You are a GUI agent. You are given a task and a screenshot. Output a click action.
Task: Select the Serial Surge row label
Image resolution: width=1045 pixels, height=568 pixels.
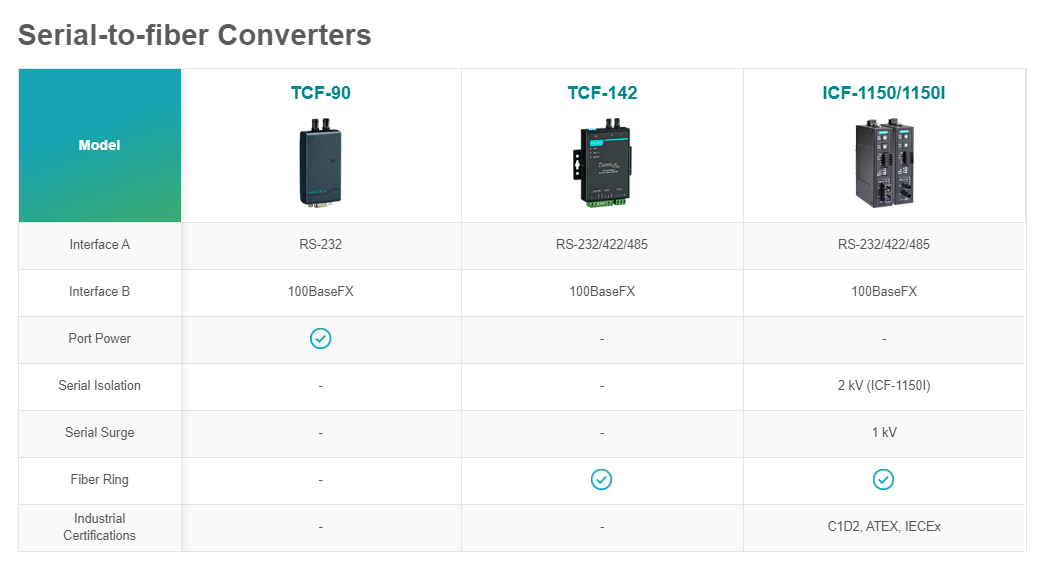[100, 433]
